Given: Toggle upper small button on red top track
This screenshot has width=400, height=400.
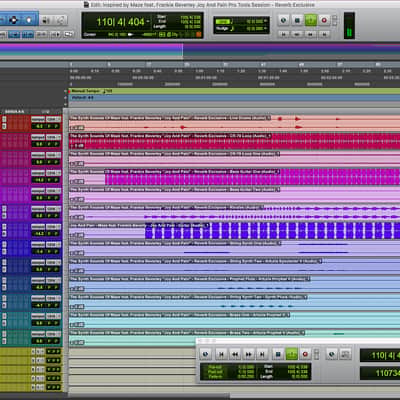Looking at the screenshot, I should [4, 119].
